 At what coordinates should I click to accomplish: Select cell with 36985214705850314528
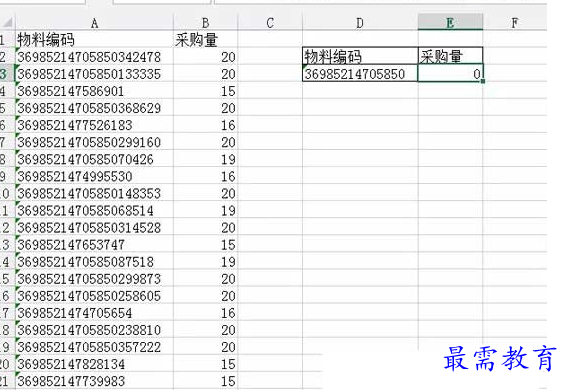[x=94, y=227]
